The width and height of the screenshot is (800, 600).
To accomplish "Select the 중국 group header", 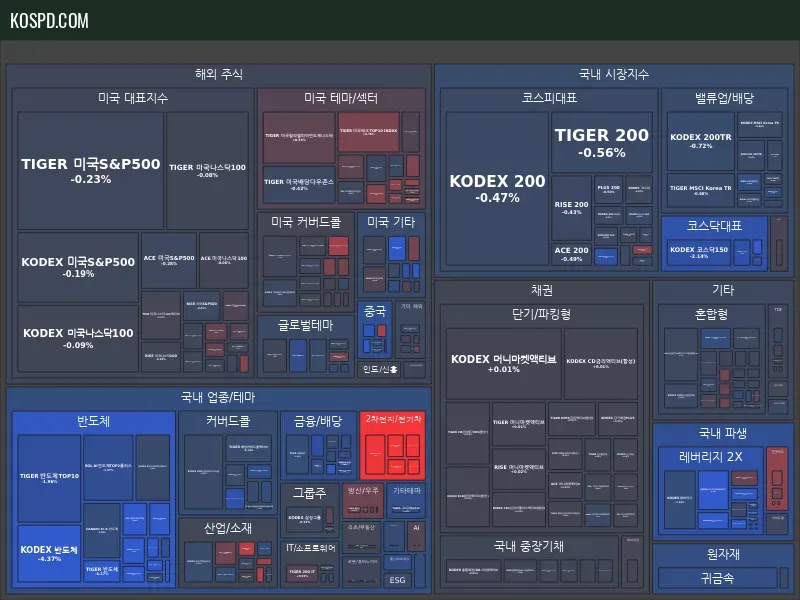I will point(374,311).
